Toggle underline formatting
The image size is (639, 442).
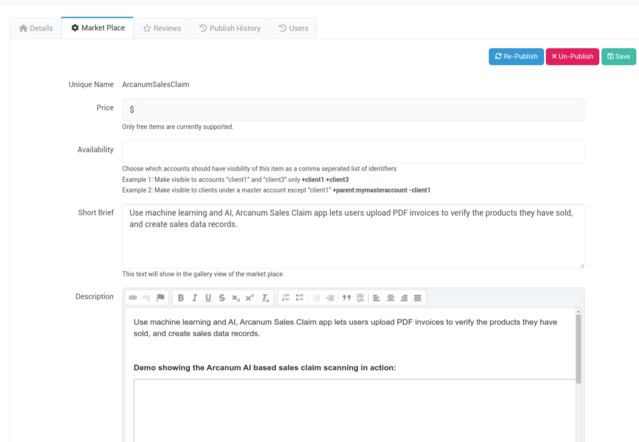click(x=208, y=298)
